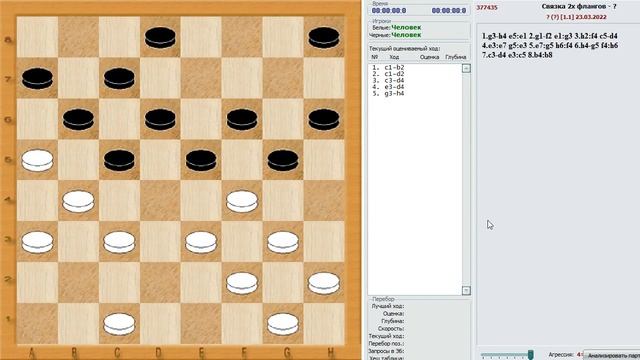Select the black checker on c7
Image resolution: width=640 pixels, height=360 pixels.
tap(119, 78)
